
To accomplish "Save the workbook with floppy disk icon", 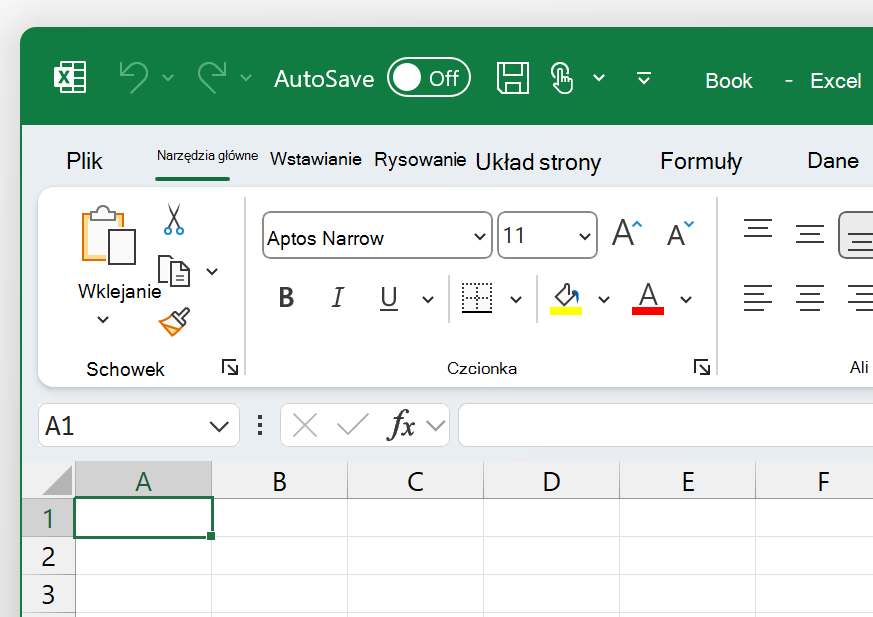I will coord(513,78).
